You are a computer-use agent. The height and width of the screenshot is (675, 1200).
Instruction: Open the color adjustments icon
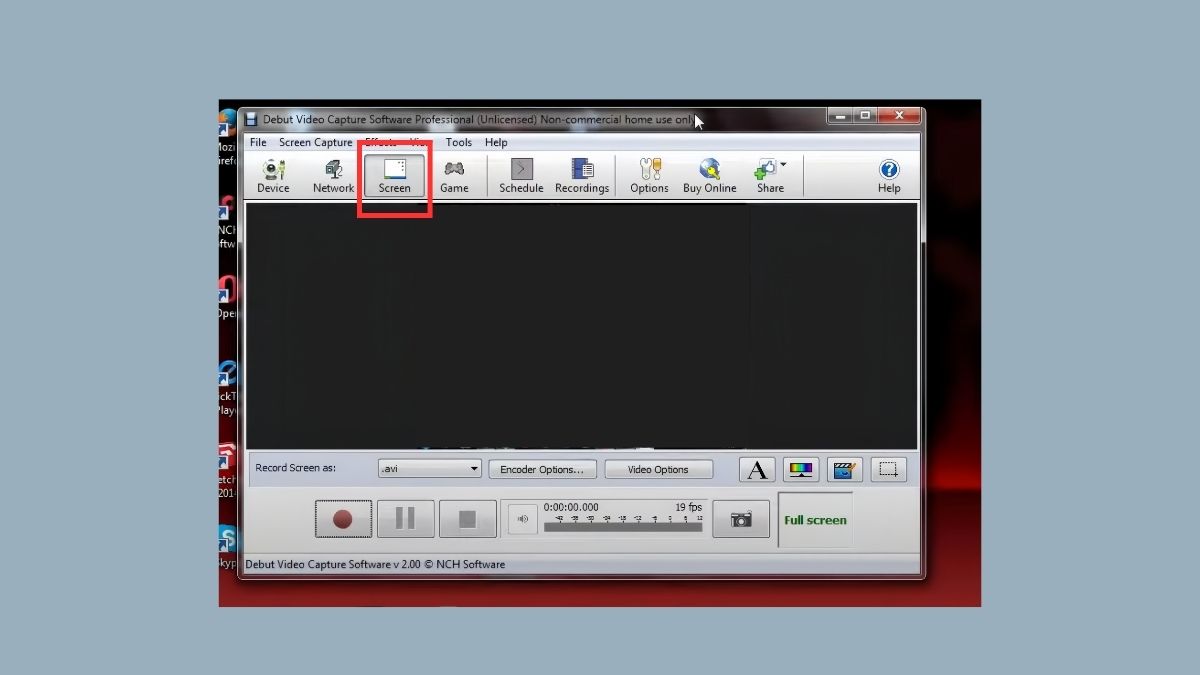pyautogui.click(x=800, y=469)
